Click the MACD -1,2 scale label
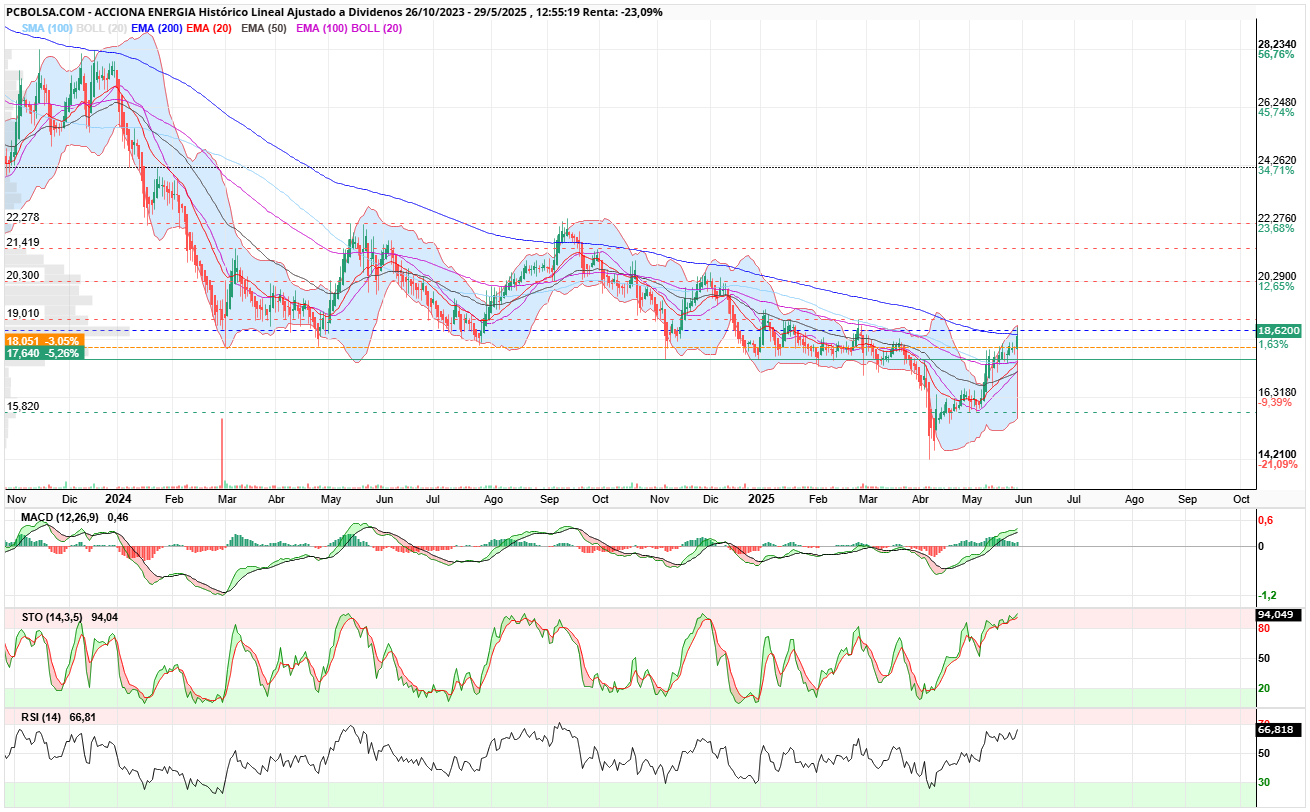 click(x=1267, y=594)
